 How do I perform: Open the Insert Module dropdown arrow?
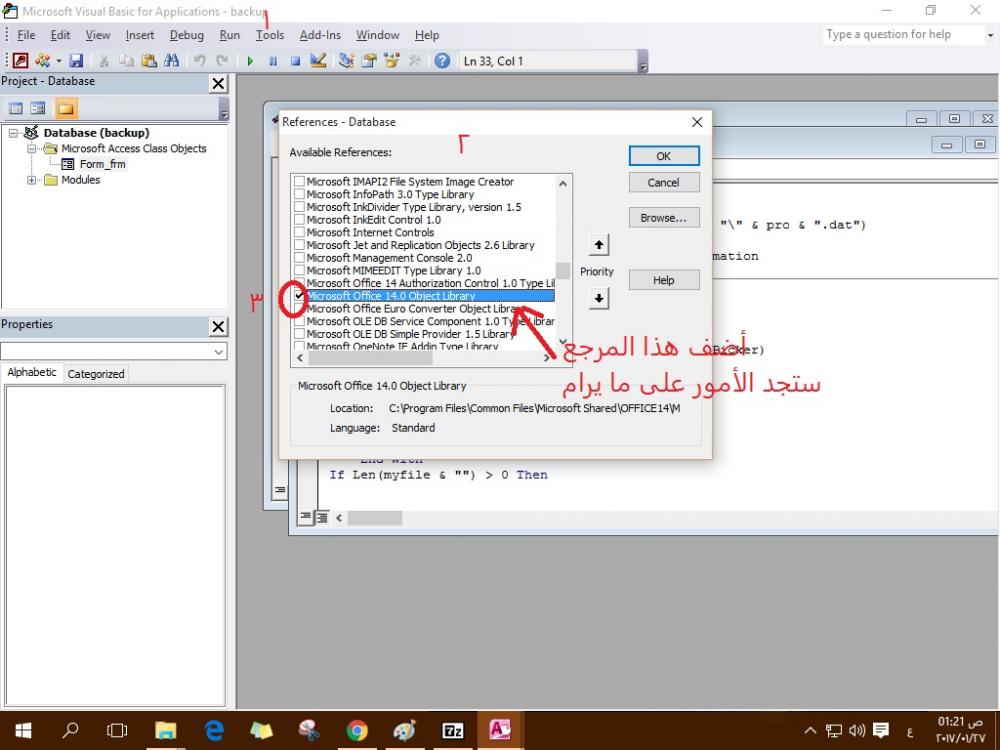pos(59,61)
